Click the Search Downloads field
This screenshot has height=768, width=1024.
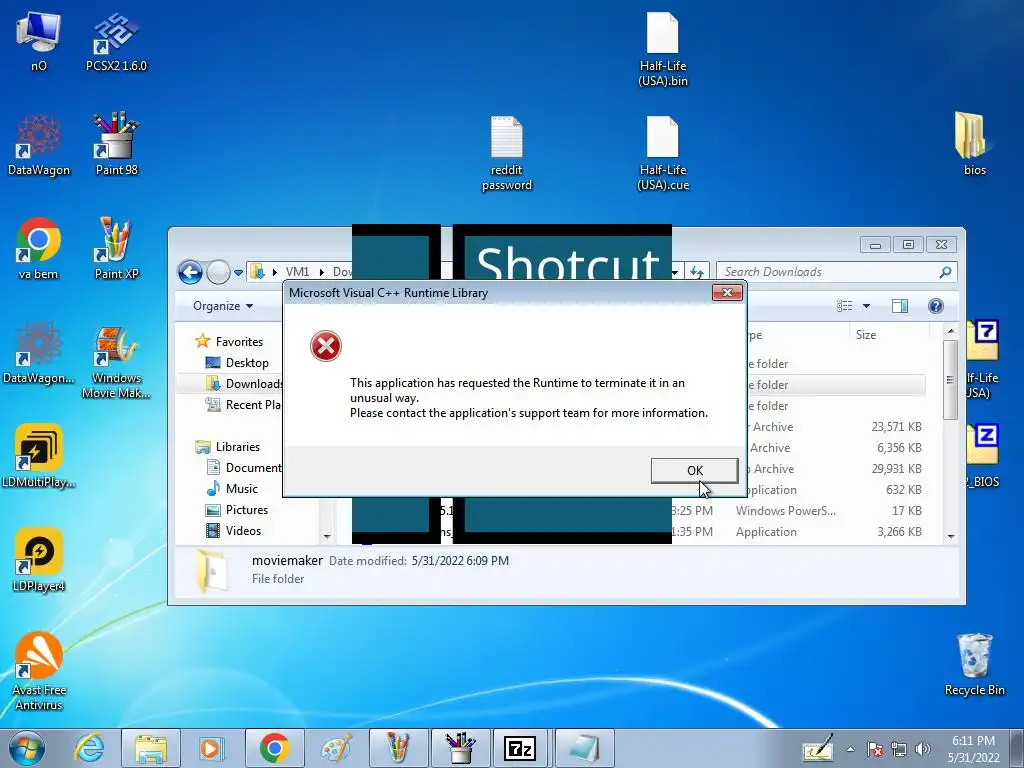837,272
